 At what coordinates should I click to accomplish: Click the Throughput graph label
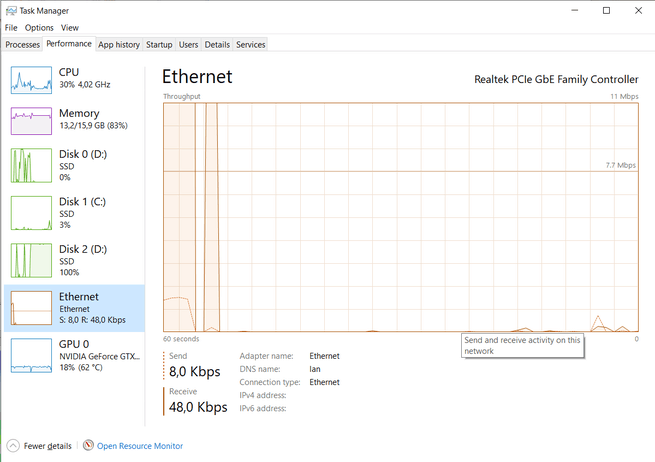[x=182, y=96]
